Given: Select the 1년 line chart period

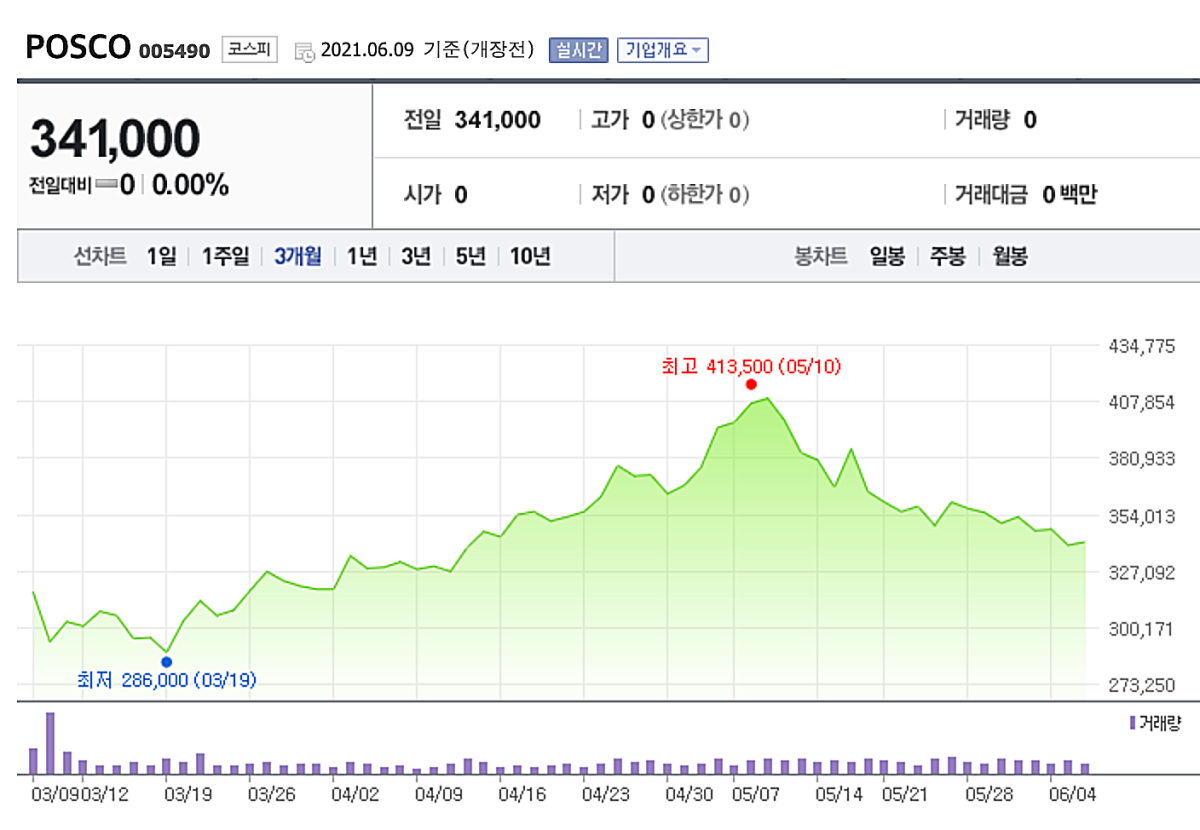Looking at the screenshot, I should click(362, 256).
